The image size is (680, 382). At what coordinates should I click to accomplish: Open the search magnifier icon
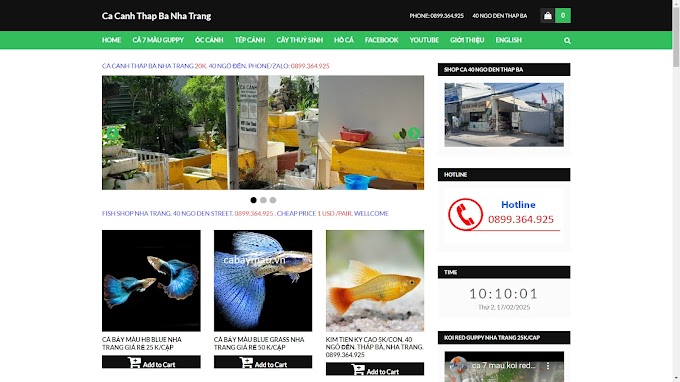click(567, 40)
